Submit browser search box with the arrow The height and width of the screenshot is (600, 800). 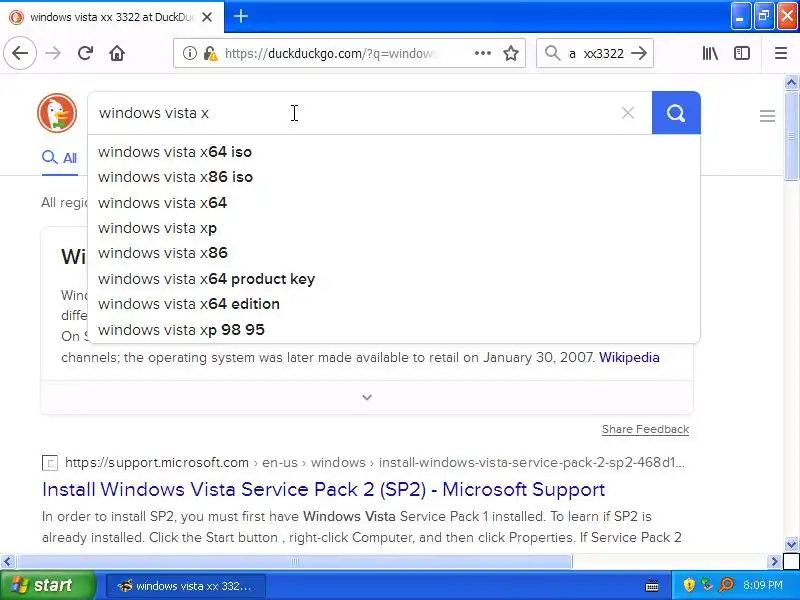pyautogui.click(x=639, y=53)
